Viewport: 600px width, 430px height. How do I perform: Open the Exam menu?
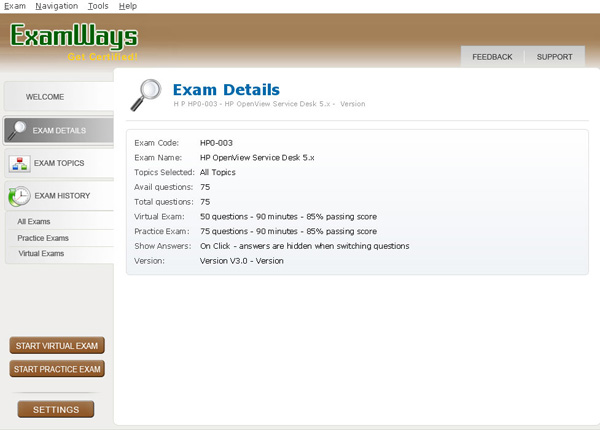pyautogui.click(x=15, y=6)
